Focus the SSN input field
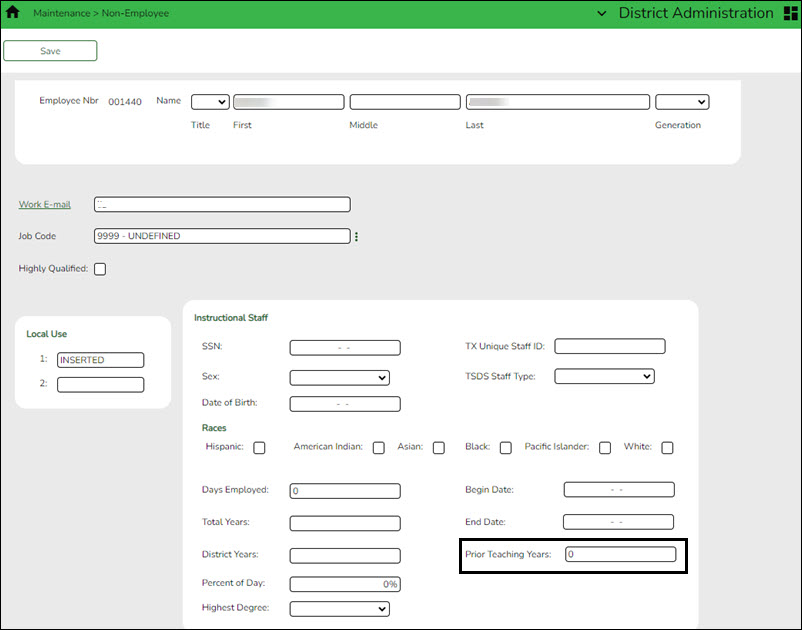Image resolution: width=802 pixels, height=630 pixels. [345, 348]
